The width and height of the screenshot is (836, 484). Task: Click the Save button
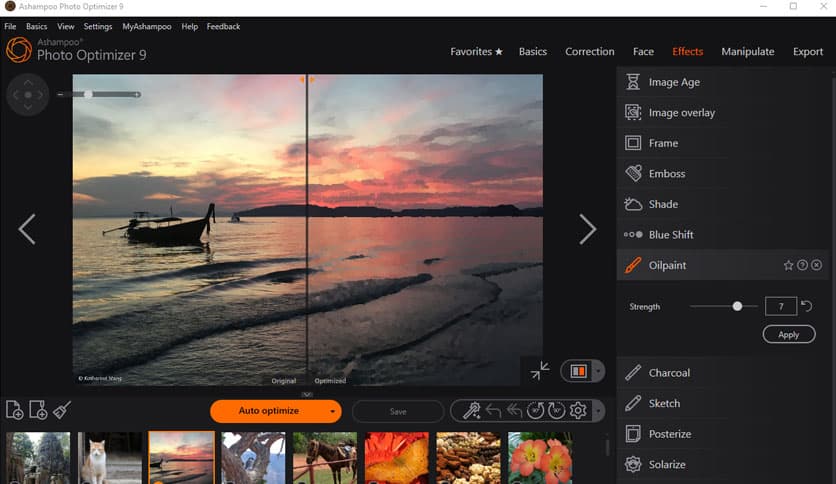coord(398,412)
